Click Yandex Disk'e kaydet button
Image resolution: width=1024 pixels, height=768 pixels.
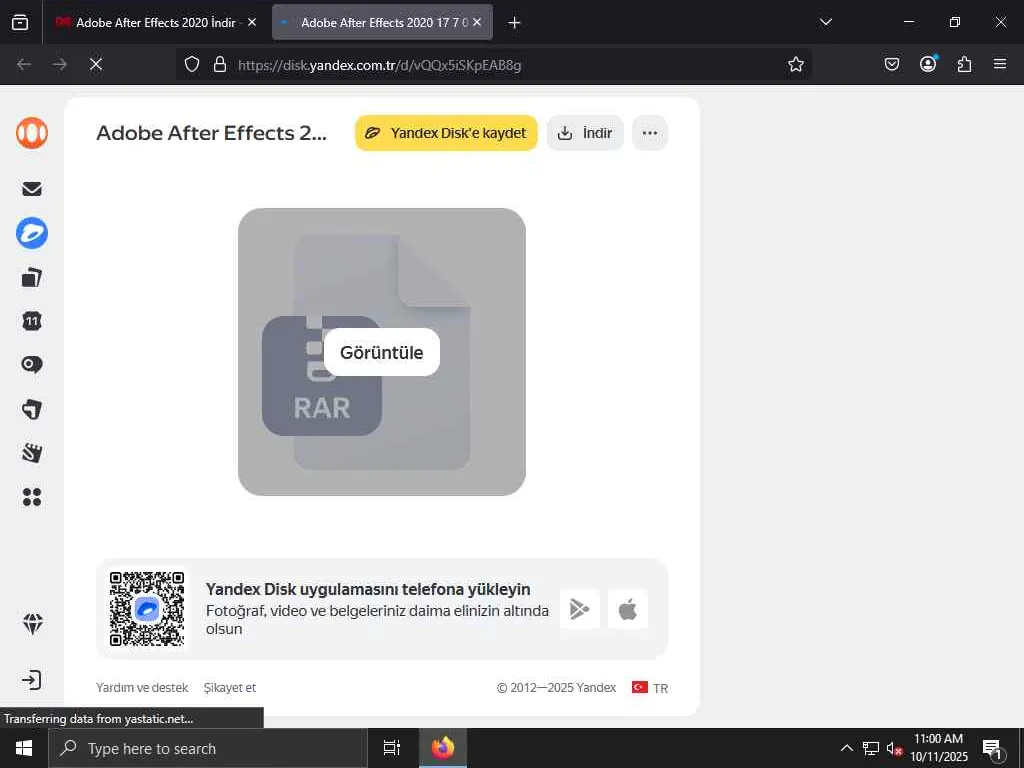tap(446, 133)
